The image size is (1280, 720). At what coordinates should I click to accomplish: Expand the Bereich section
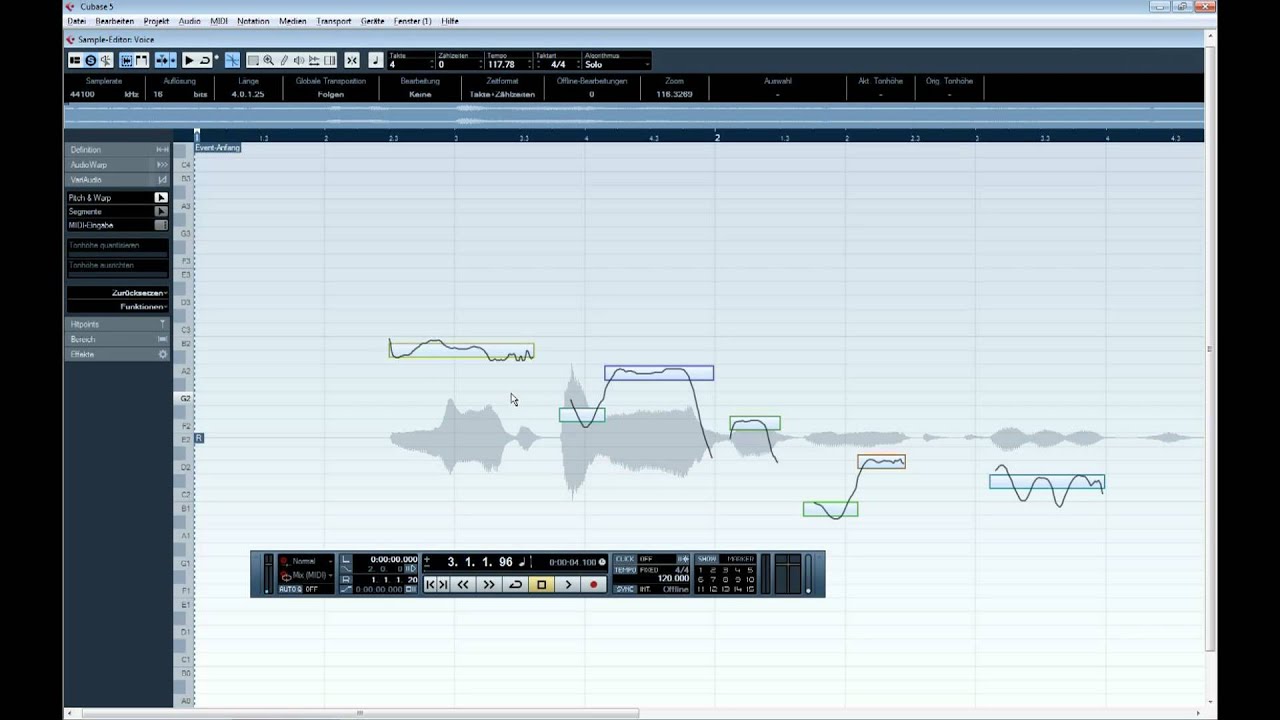pos(117,340)
